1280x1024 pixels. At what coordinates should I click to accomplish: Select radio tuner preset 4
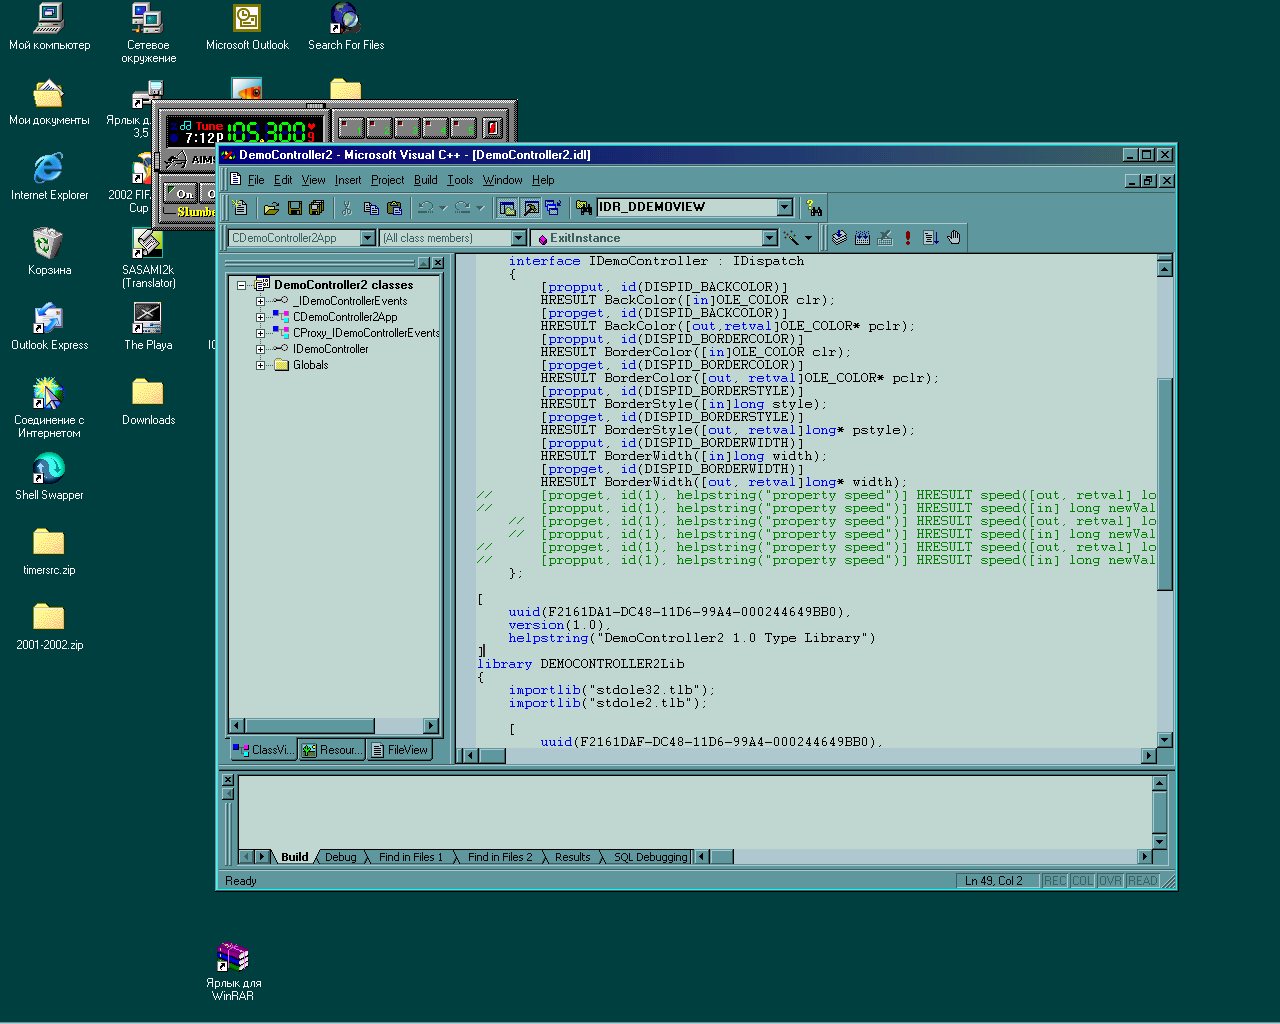(x=434, y=127)
